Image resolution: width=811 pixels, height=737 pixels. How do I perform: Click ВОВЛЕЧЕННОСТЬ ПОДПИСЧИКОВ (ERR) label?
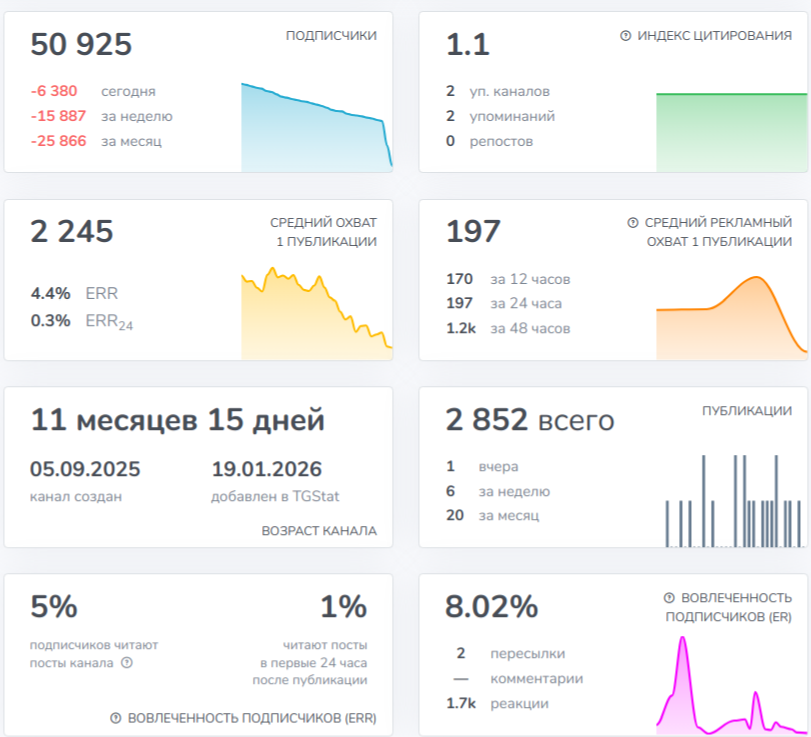pyautogui.click(x=252, y=718)
